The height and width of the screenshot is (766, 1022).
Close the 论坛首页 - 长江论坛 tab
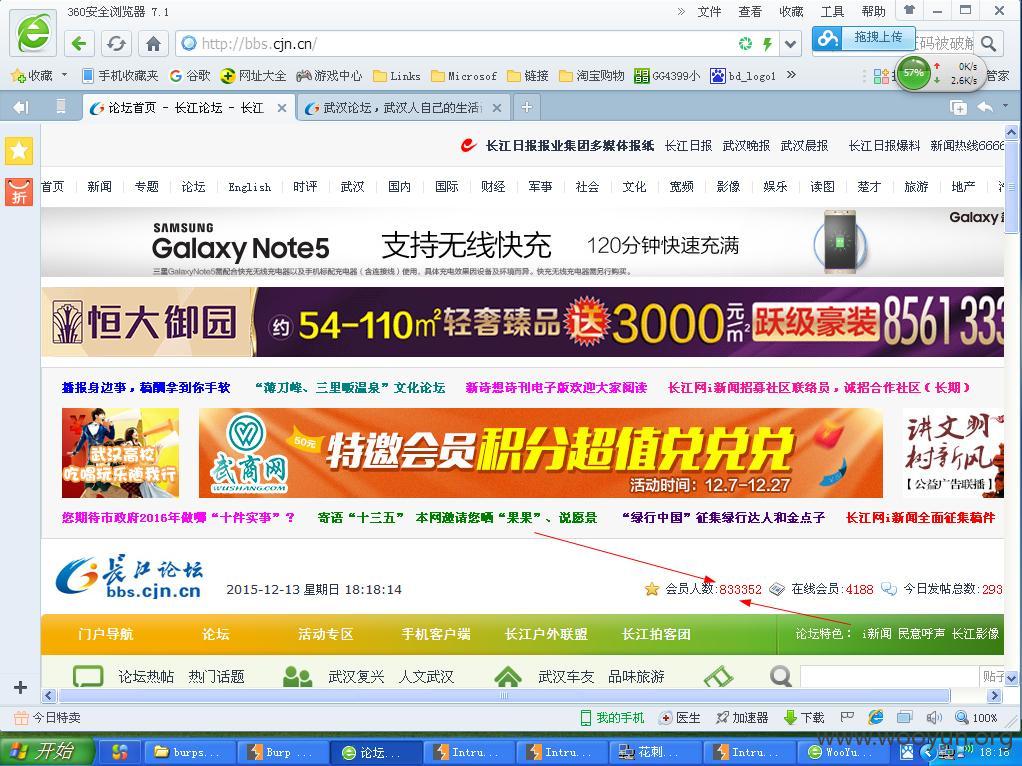click(x=282, y=108)
